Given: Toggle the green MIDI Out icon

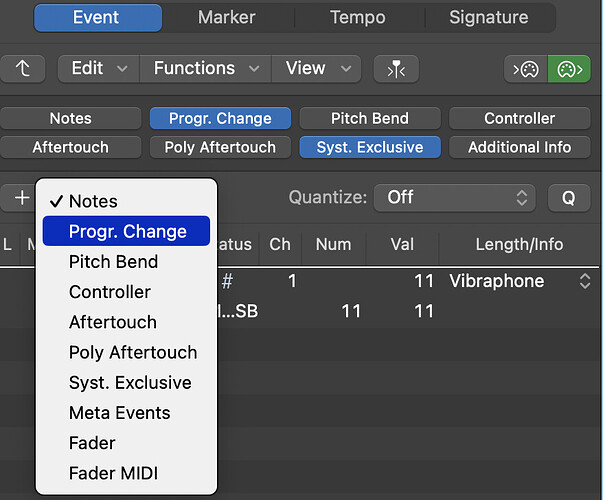Looking at the screenshot, I should pos(570,69).
